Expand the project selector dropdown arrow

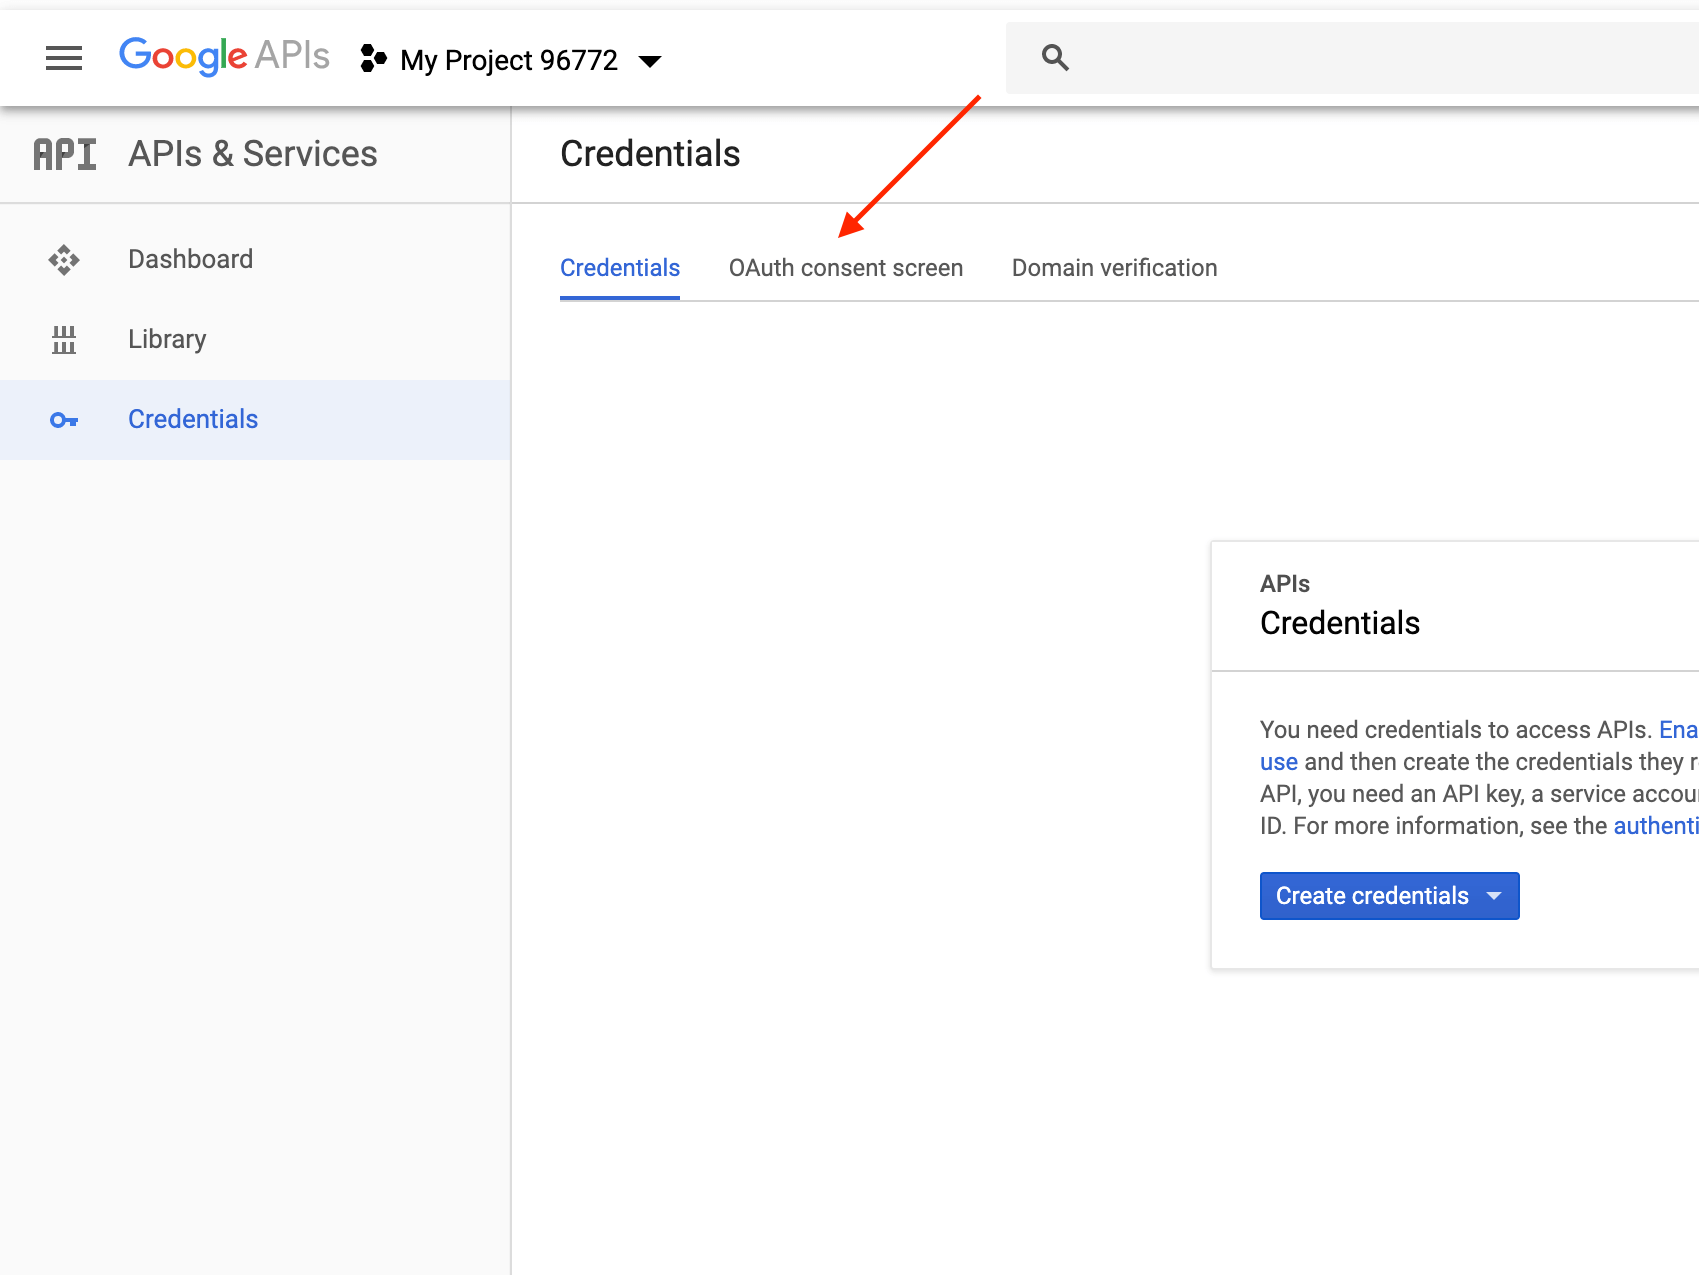[x=650, y=61]
